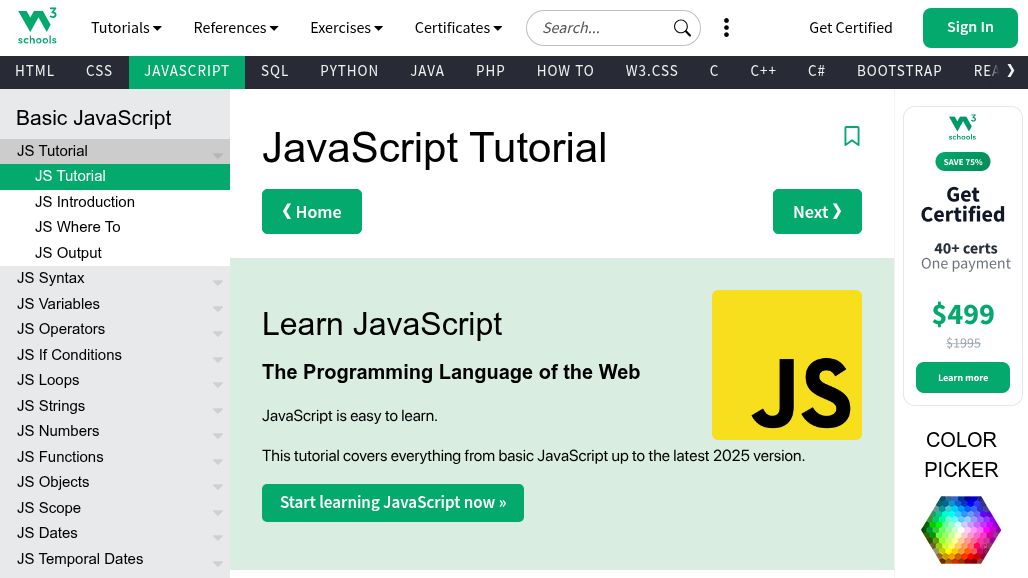Screen dimensions: 1028x578
Task: Click the yellow JS logo image
Action: point(786,365)
